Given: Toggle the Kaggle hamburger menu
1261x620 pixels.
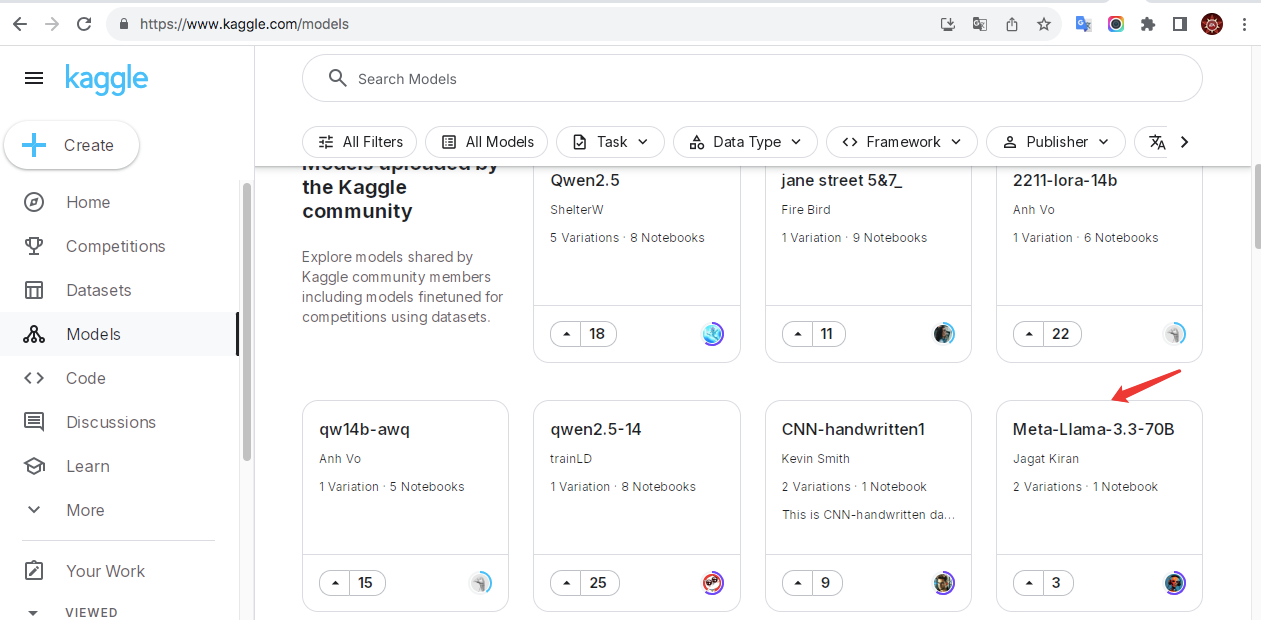Looking at the screenshot, I should tap(34, 78).
